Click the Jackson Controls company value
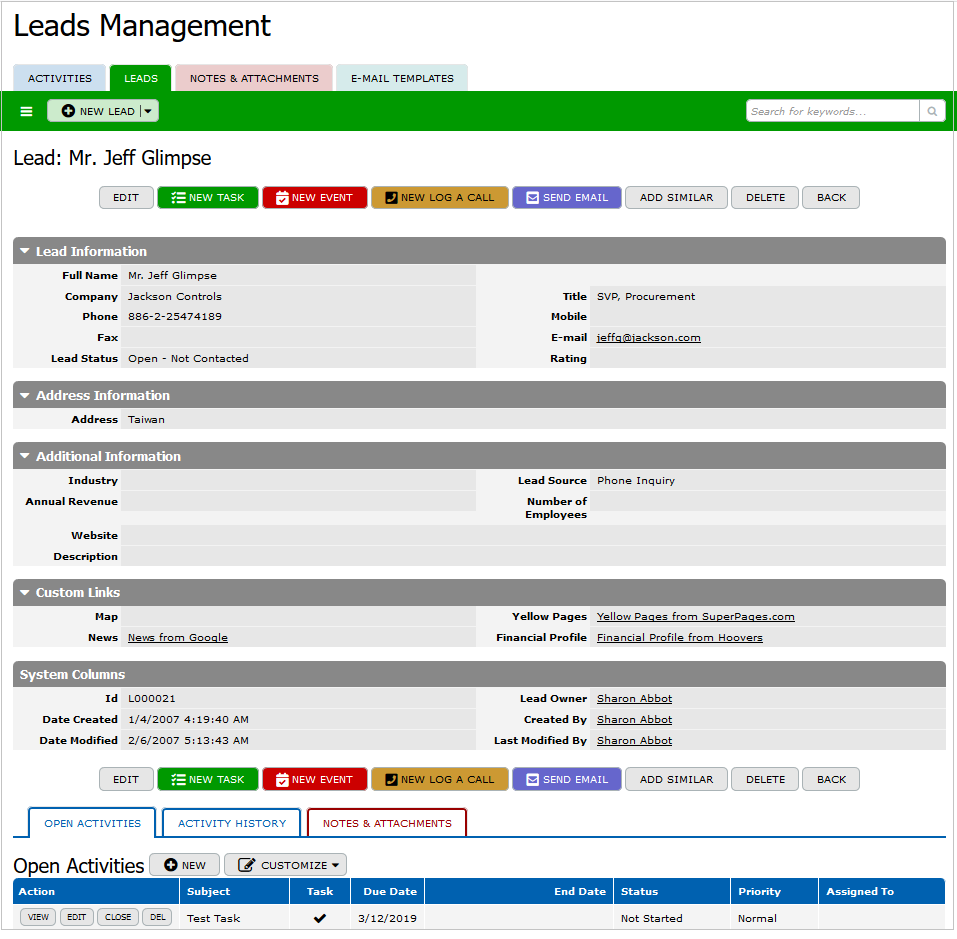 (175, 297)
